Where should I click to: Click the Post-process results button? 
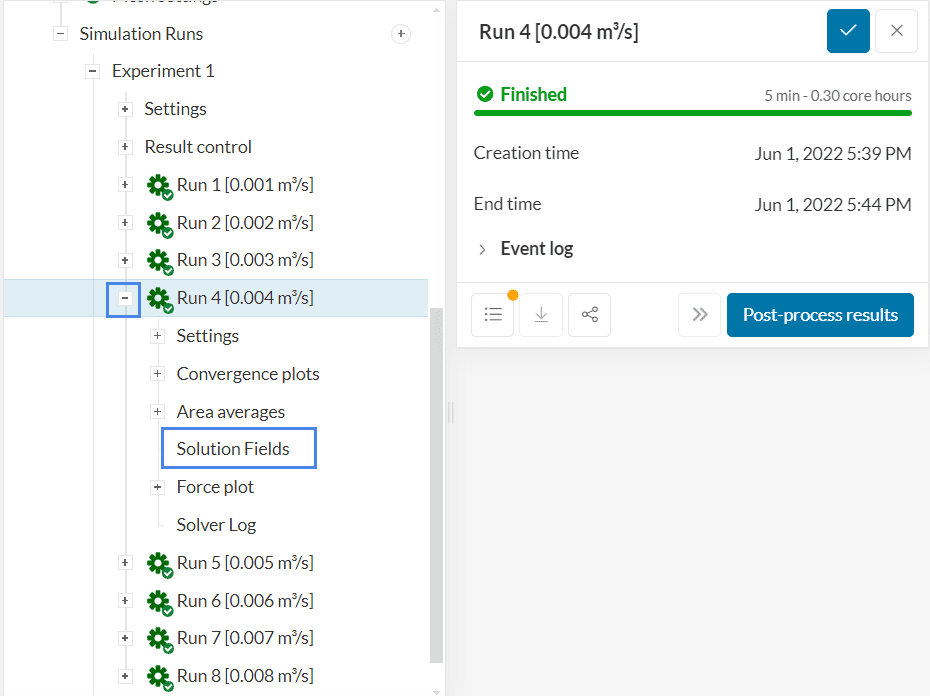[x=820, y=315]
